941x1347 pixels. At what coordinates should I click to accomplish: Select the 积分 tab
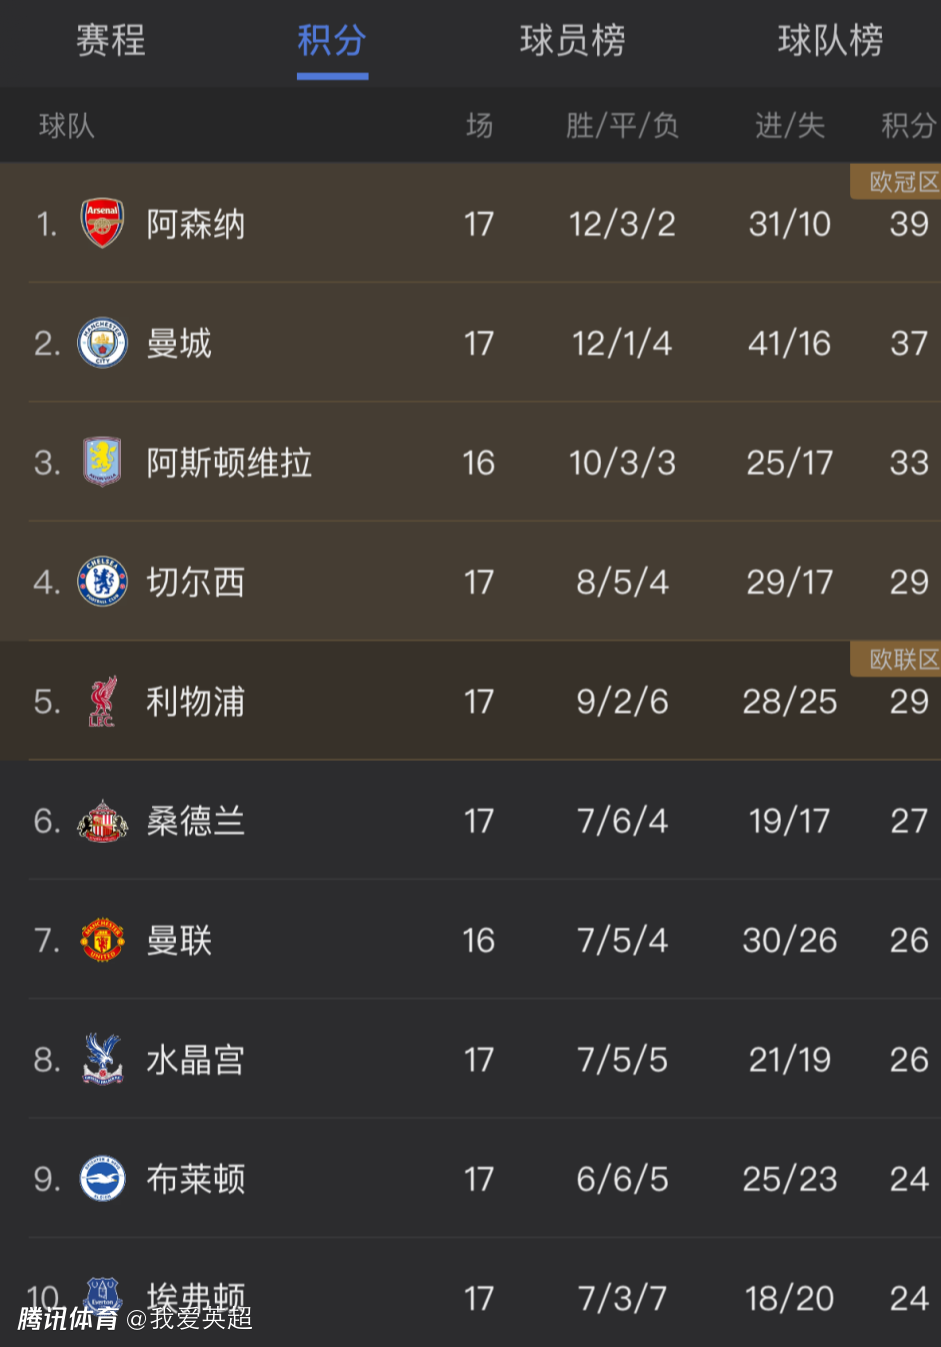[x=332, y=41]
